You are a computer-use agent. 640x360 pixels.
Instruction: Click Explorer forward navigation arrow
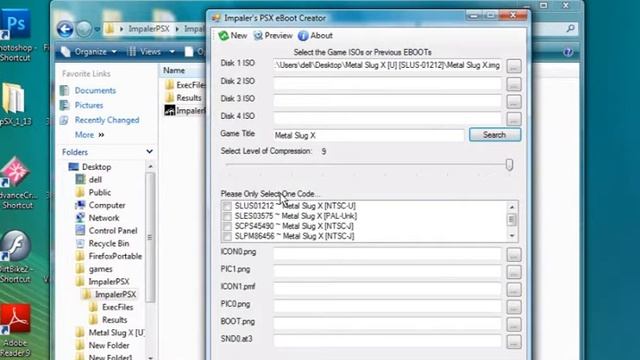pos(84,29)
